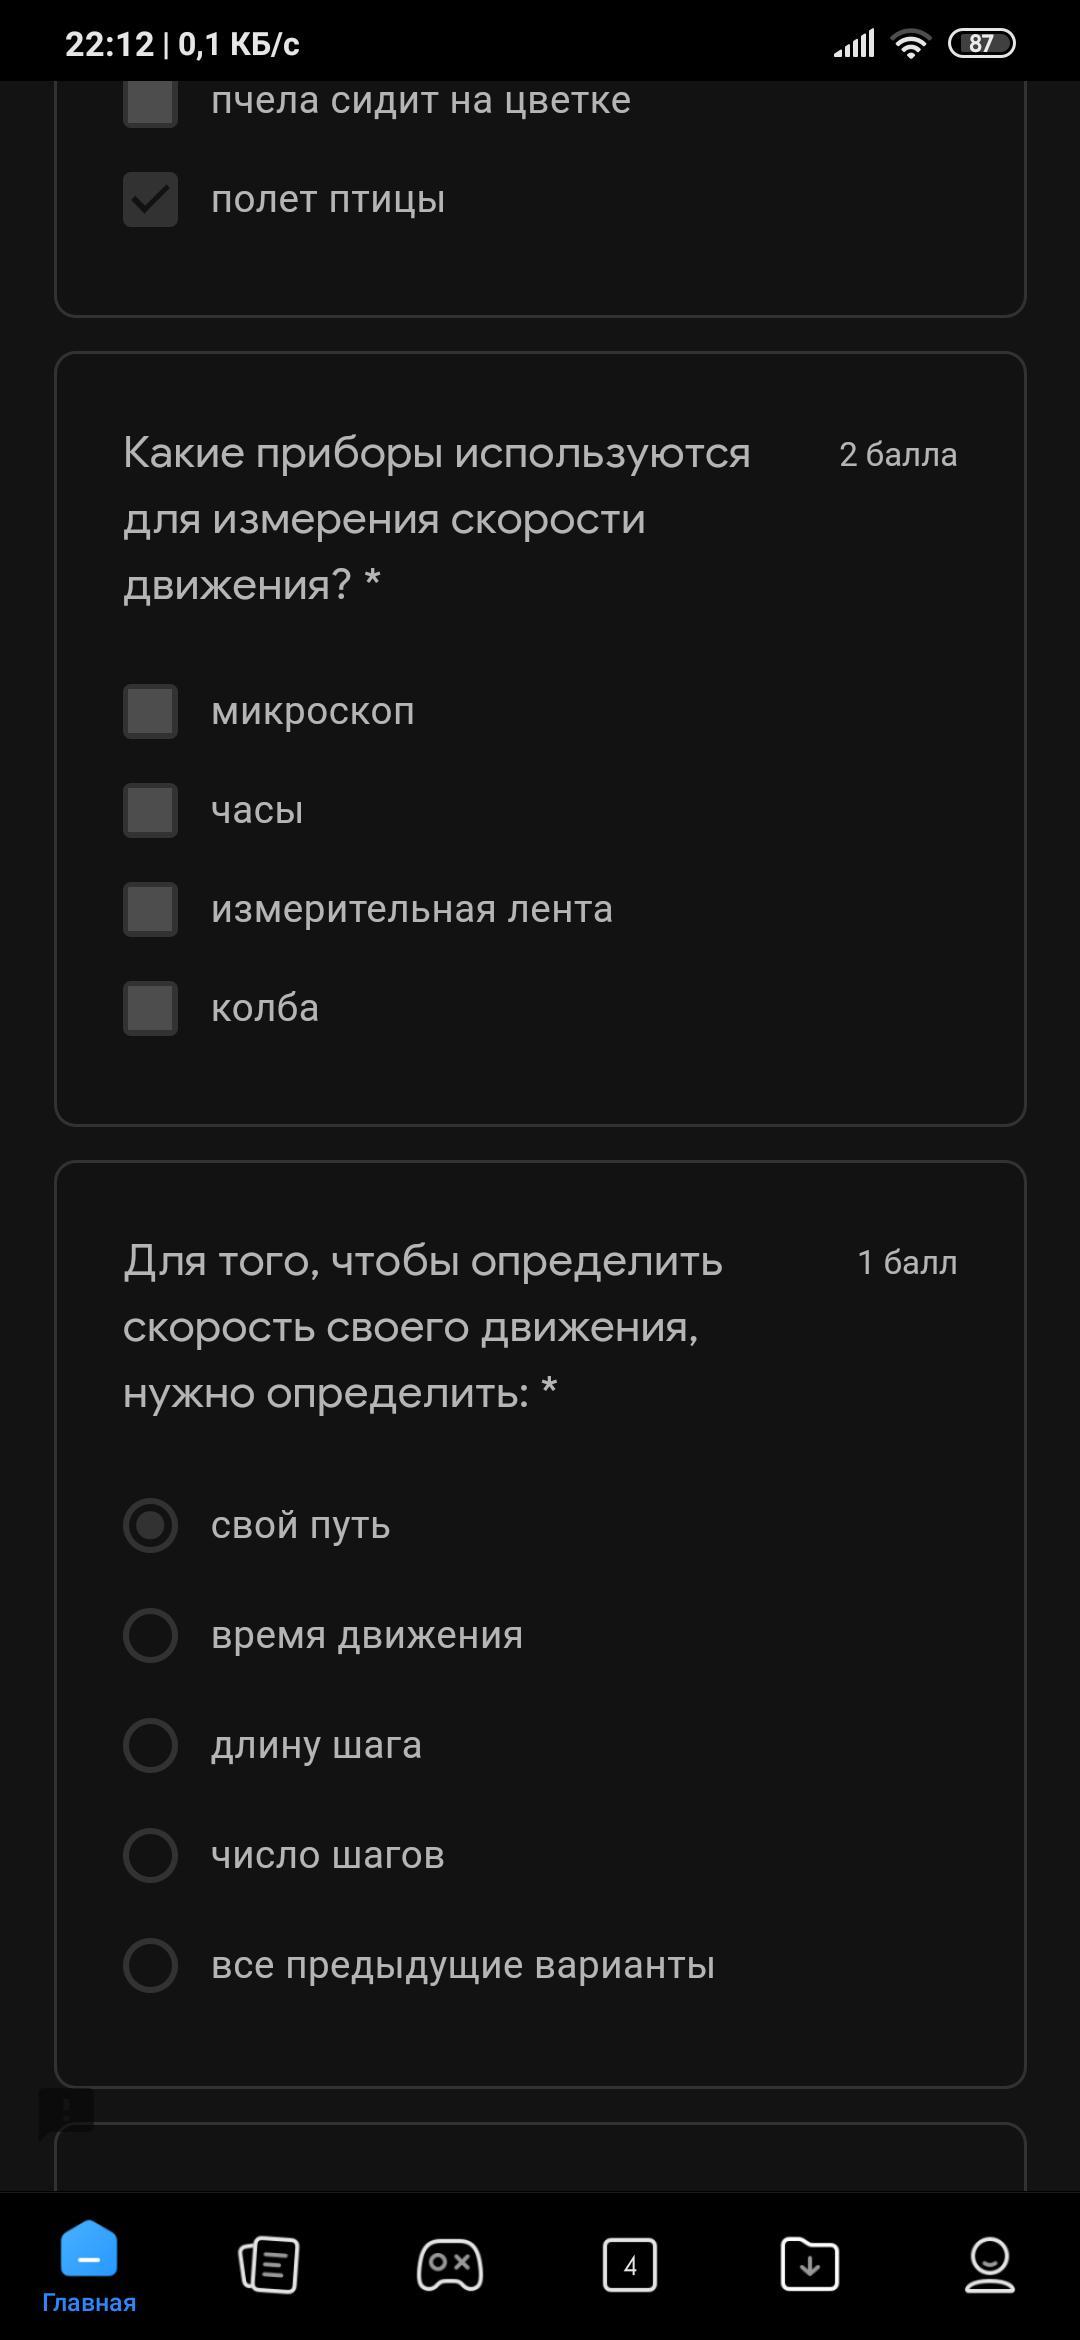Open the games controller icon
The width and height of the screenshot is (1080, 2340).
click(x=450, y=2264)
